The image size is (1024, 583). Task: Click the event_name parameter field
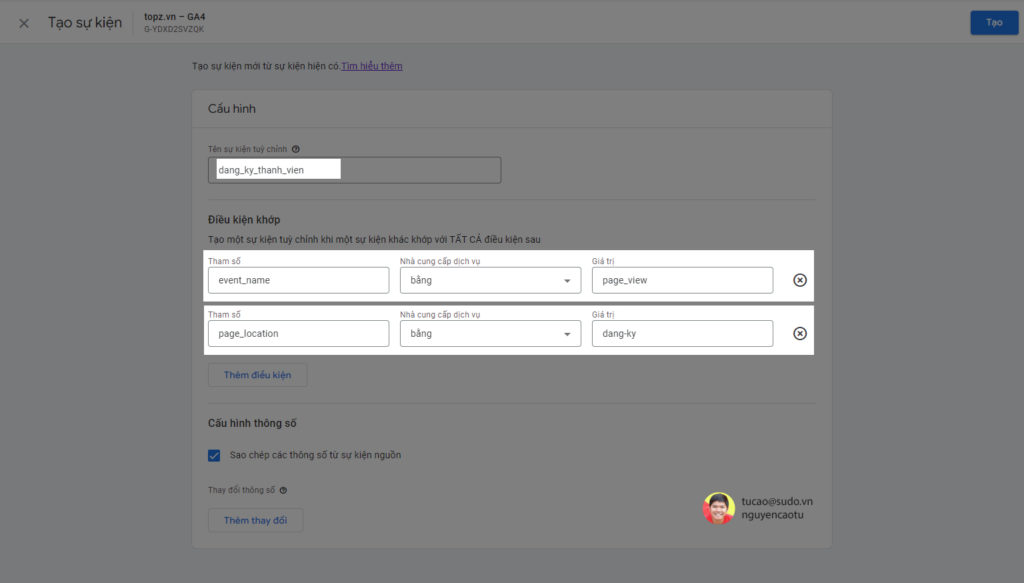pos(298,280)
